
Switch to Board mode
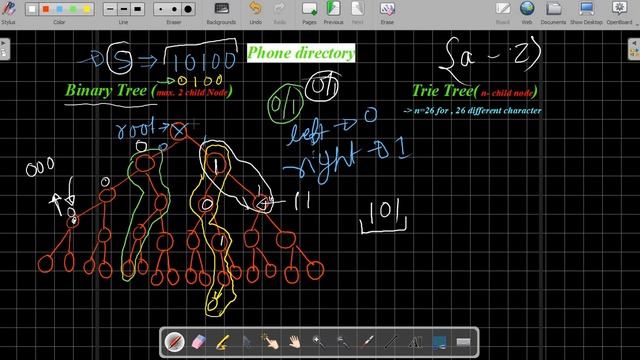click(503, 12)
